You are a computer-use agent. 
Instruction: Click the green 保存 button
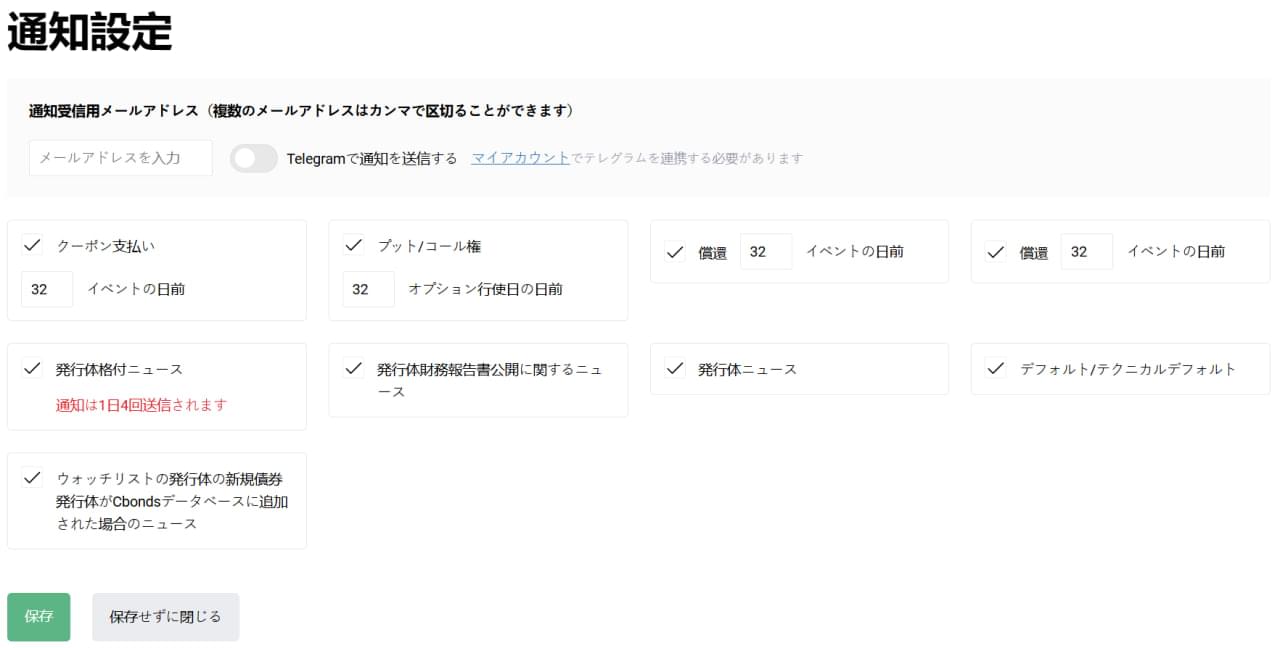pos(38,616)
